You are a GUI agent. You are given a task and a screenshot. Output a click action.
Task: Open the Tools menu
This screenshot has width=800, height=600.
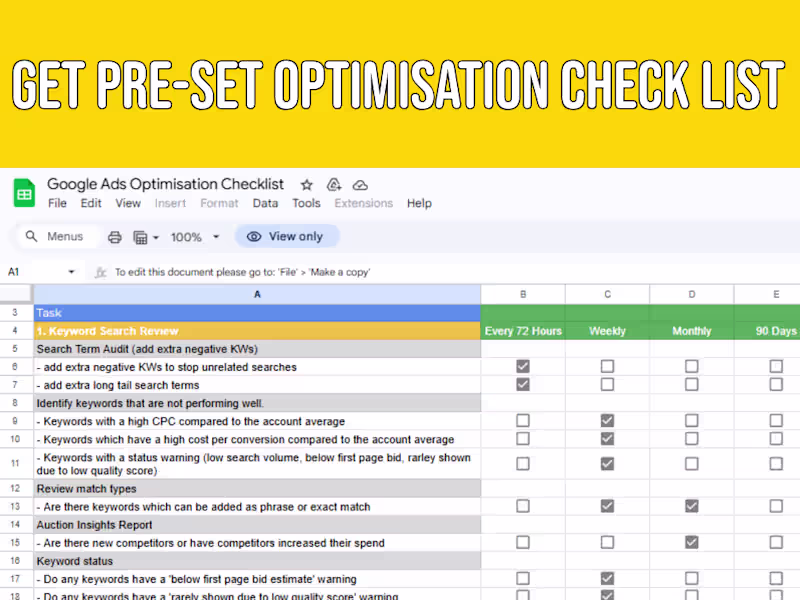306,203
